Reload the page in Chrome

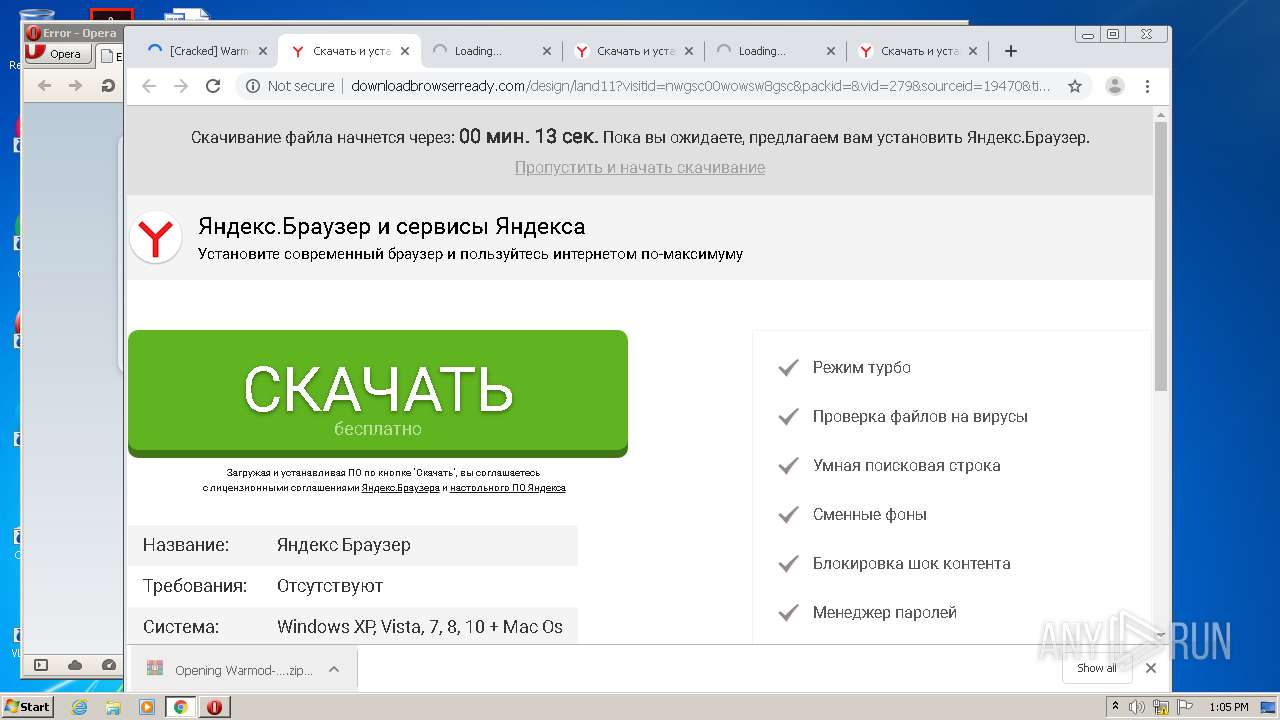coord(213,86)
